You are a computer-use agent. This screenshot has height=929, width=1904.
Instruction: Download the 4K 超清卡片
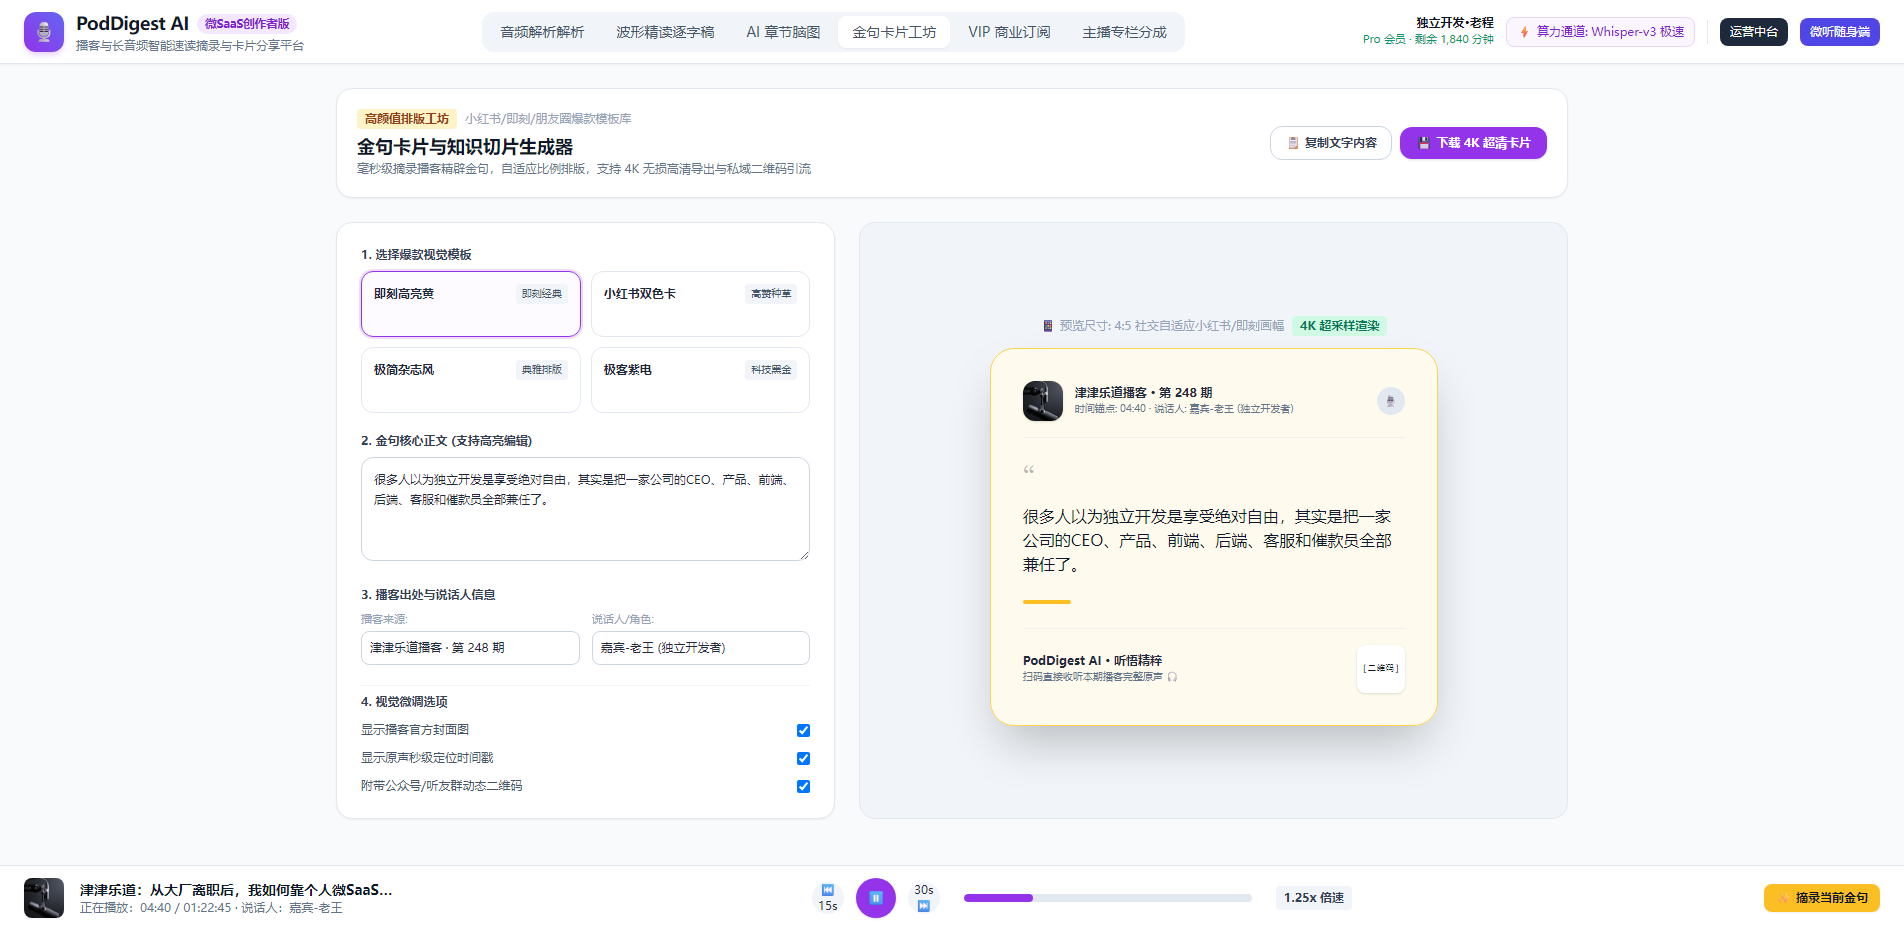[1473, 143]
